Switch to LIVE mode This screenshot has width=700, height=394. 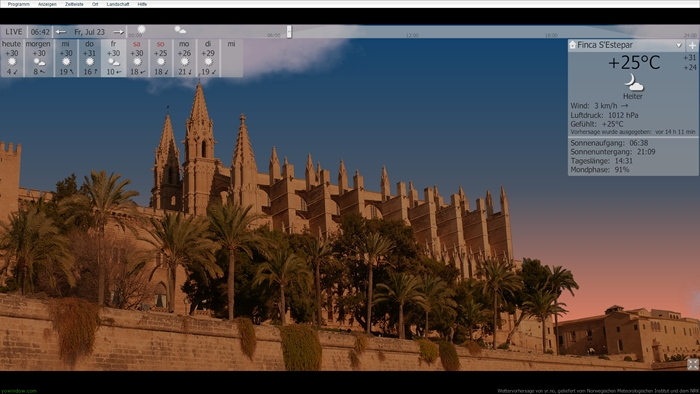[14, 32]
